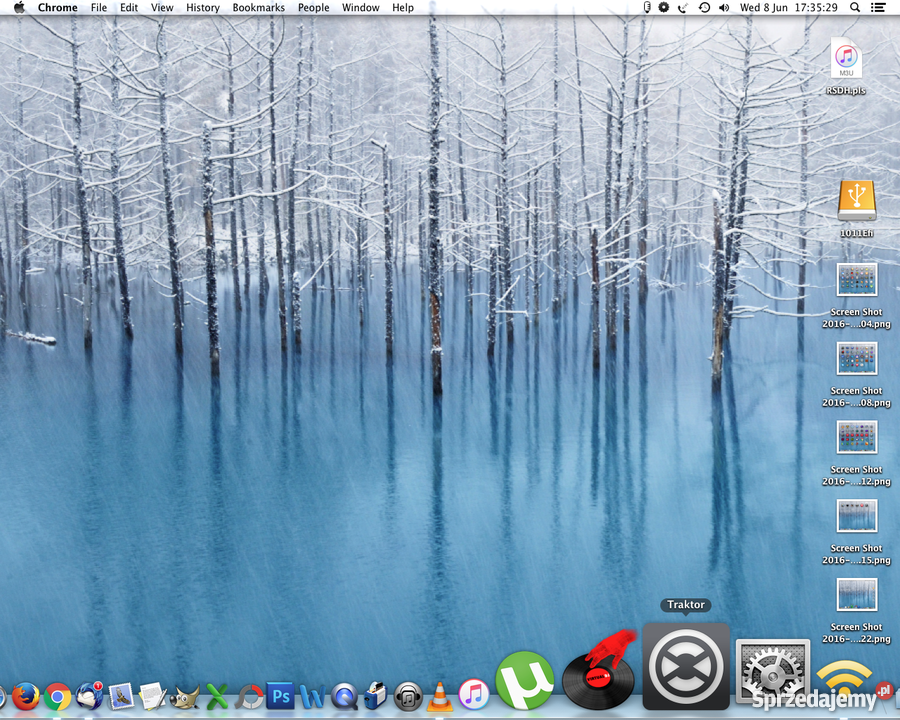
Task: Open GIMP in the Dock
Action: point(187,695)
